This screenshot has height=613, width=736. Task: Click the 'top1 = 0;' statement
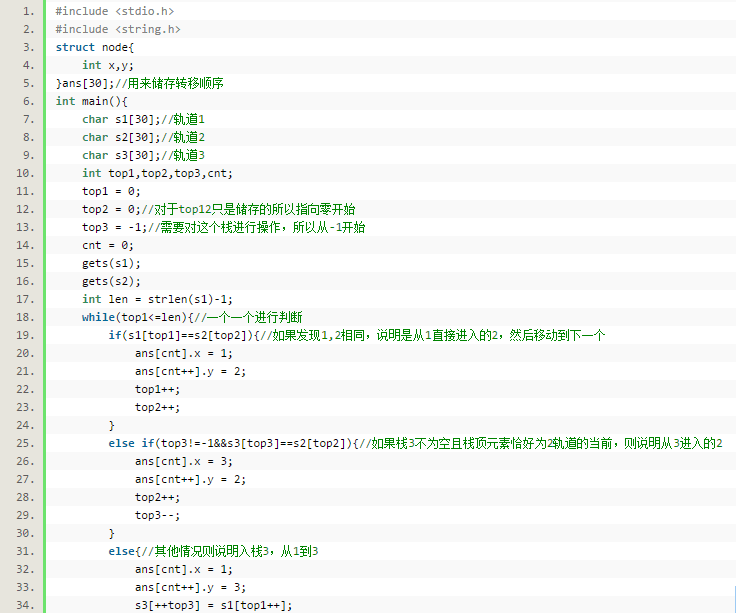pyautogui.click(x=111, y=191)
